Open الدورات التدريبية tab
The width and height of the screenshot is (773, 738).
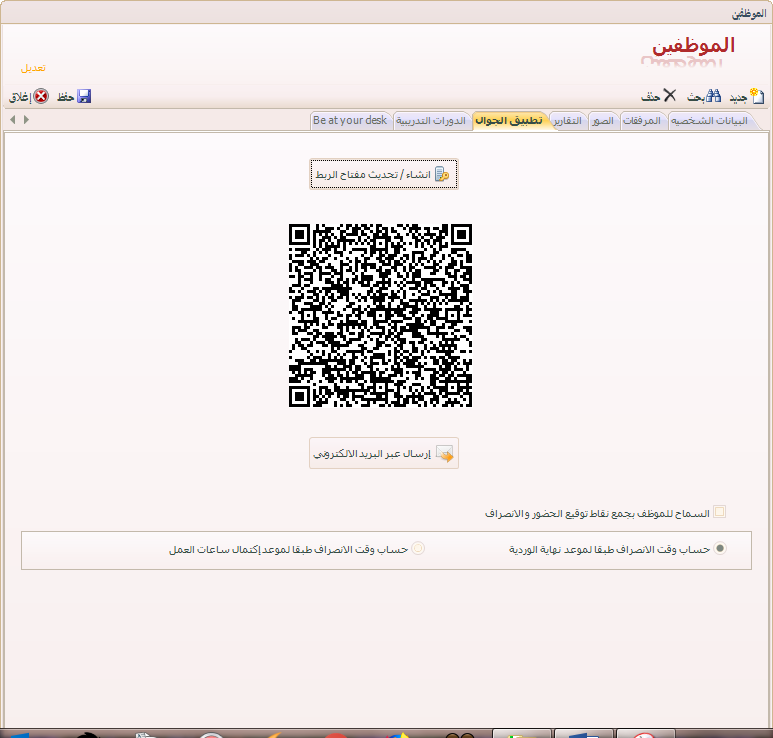pyautogui.click(x=431, y=121)
